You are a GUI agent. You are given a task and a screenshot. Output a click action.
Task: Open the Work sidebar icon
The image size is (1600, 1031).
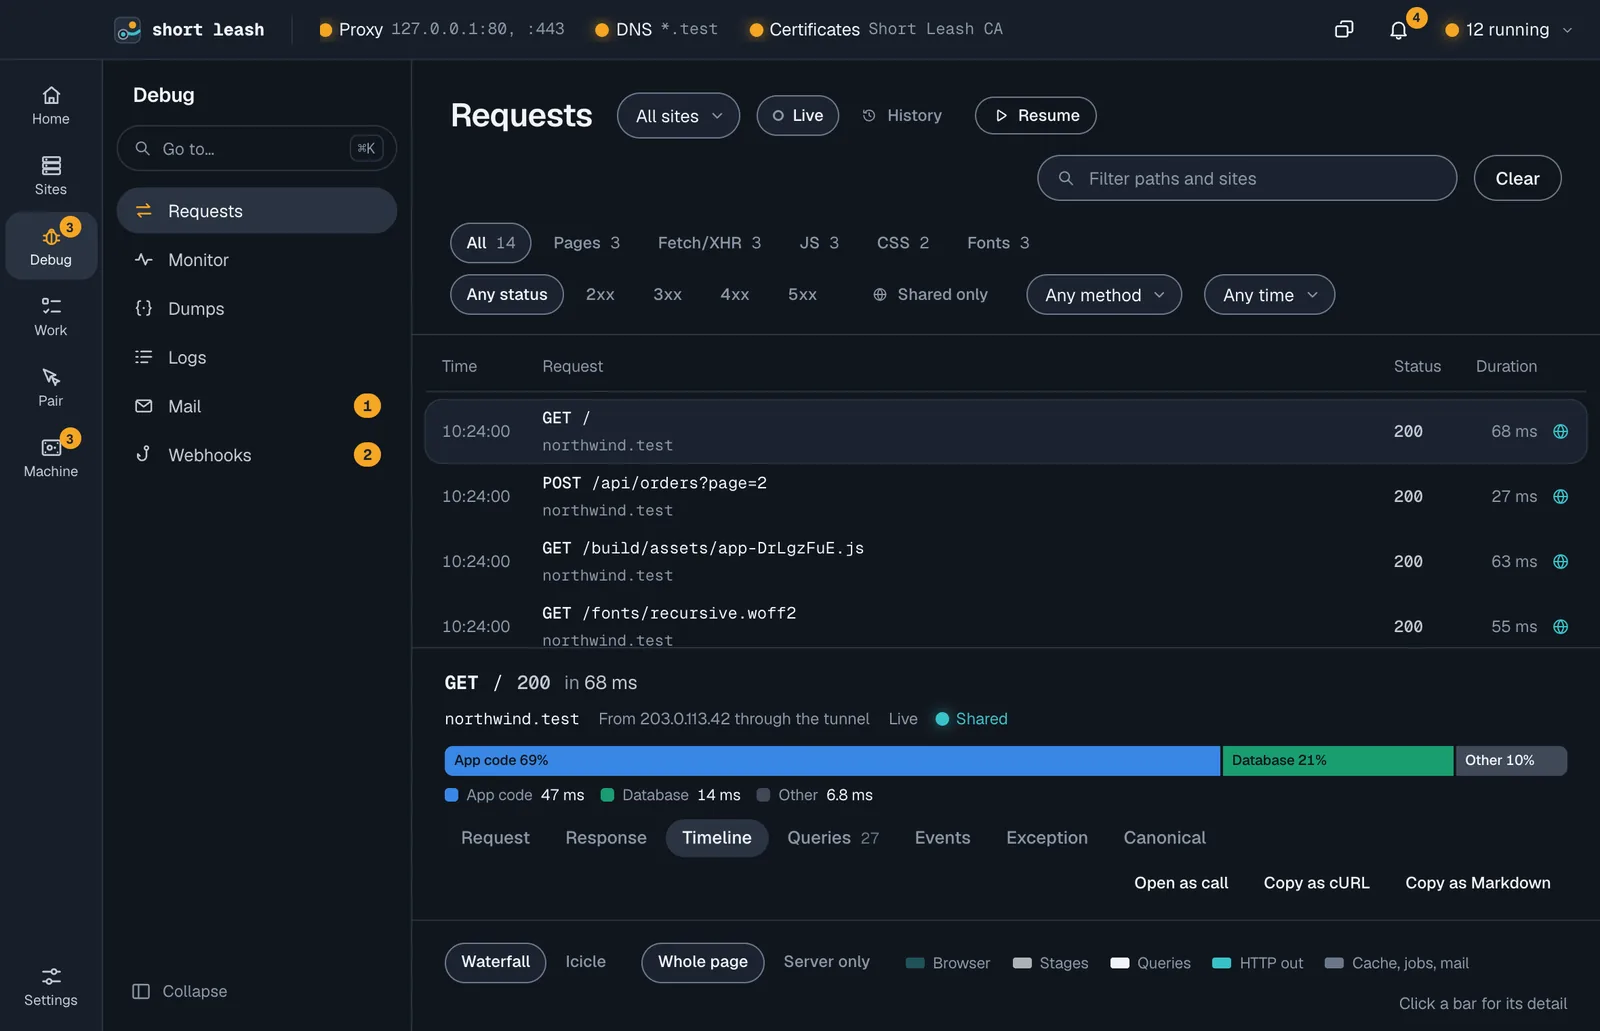click(51, 306)
